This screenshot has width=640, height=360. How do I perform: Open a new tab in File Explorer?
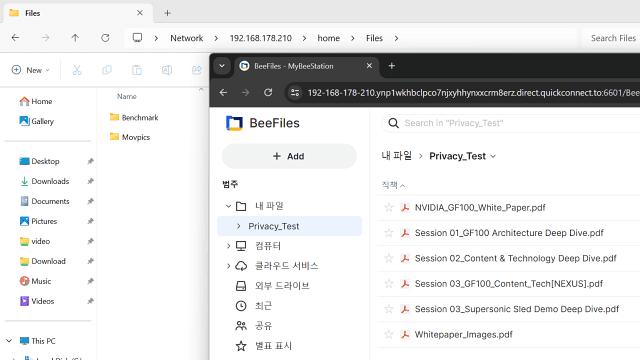[167, 13]
